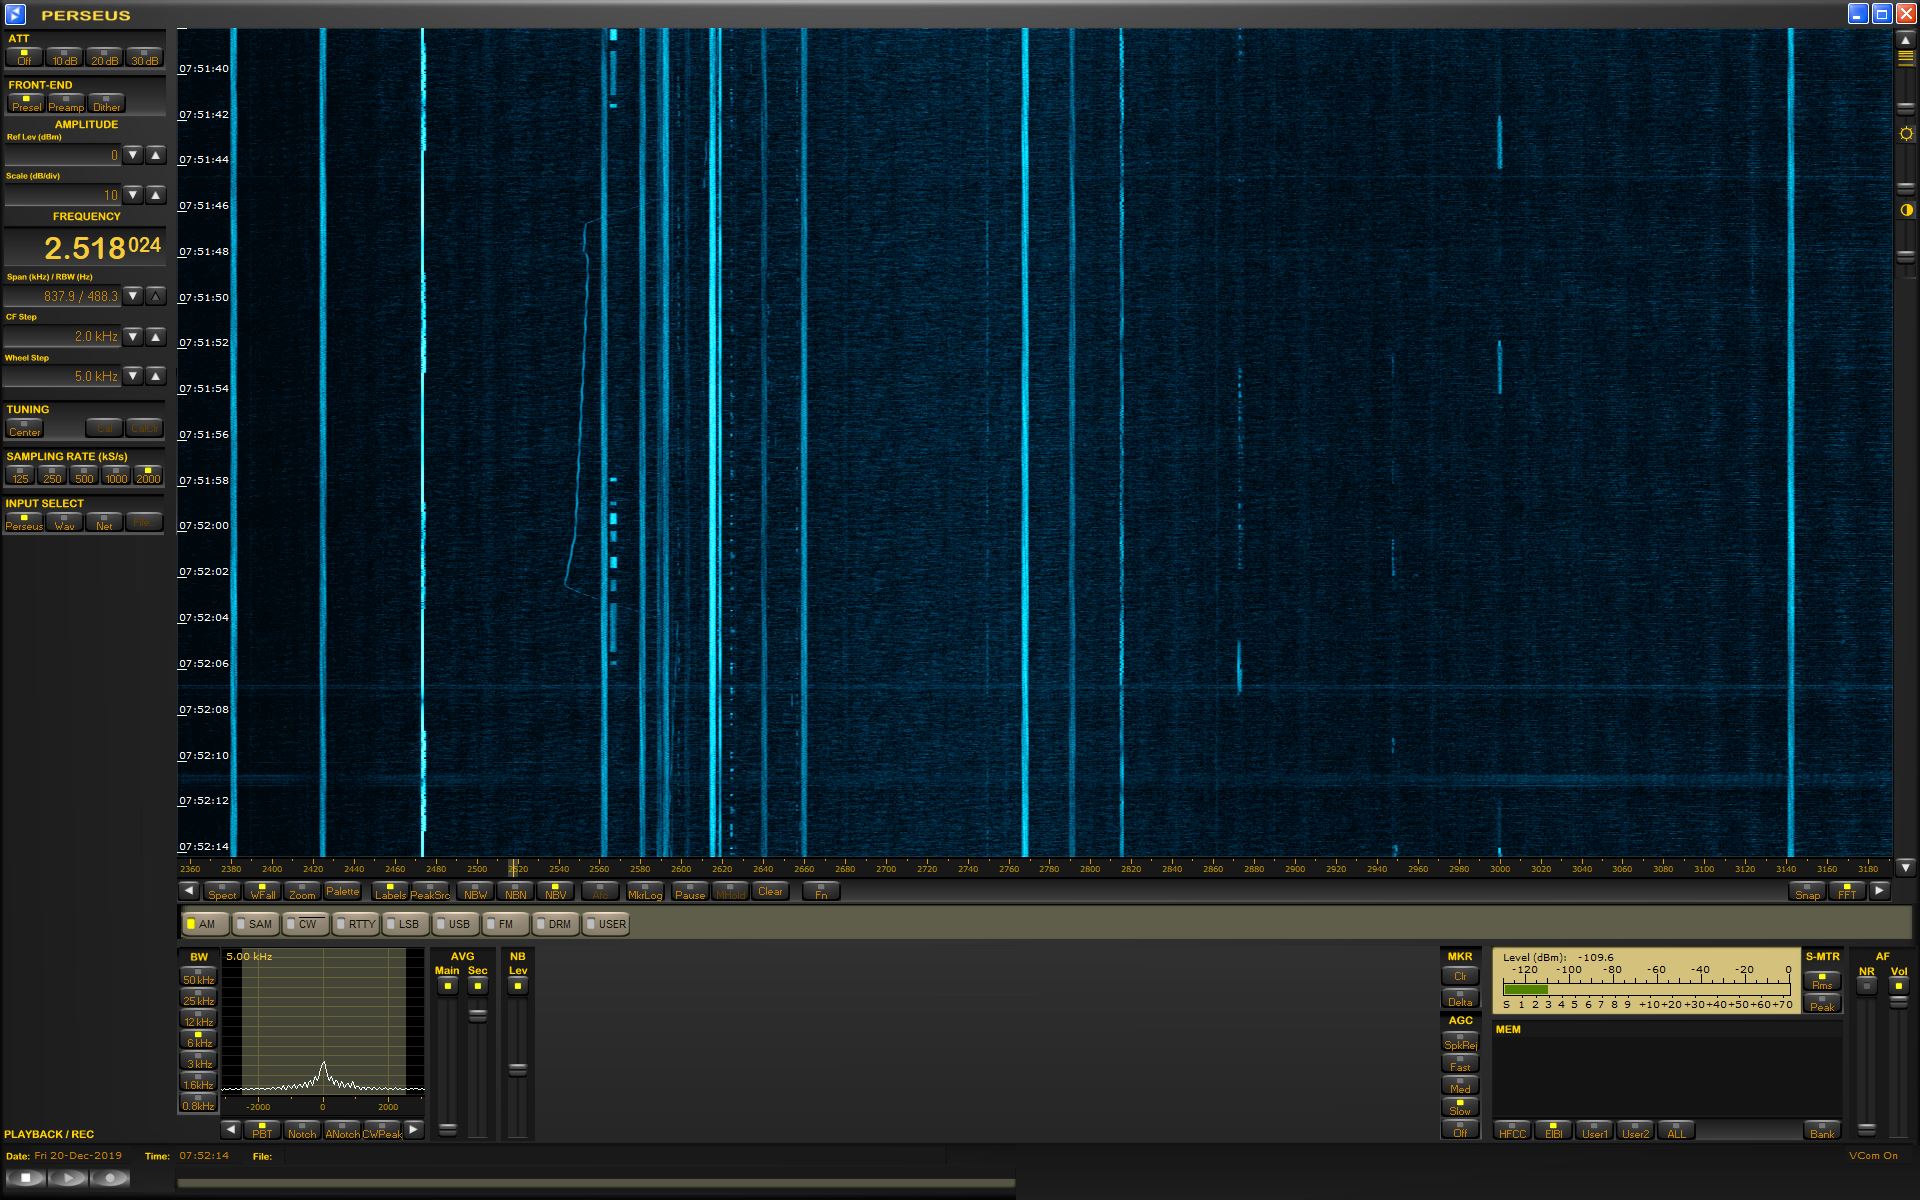The height and width of the screenshot is (1200, 1920).
Task: Select the 3 kHz bandwidth filter
Action: coord(198,1061)
